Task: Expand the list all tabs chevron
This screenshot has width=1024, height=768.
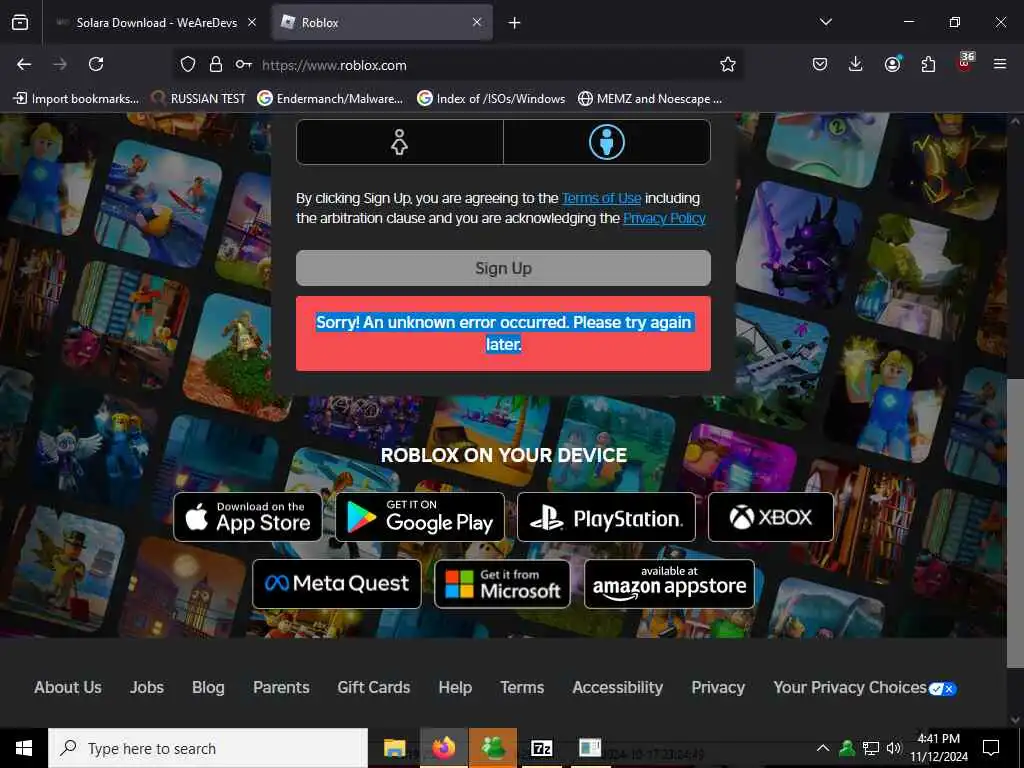Action: (826, 22)
